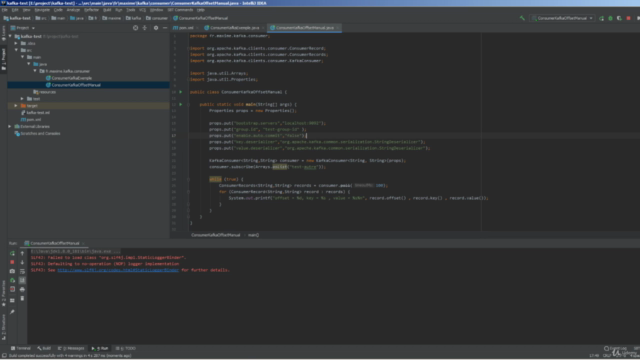Click the layout icon in the Run panel sidebar
This screenshot has height=360, width=640.
tap(12, 300)
